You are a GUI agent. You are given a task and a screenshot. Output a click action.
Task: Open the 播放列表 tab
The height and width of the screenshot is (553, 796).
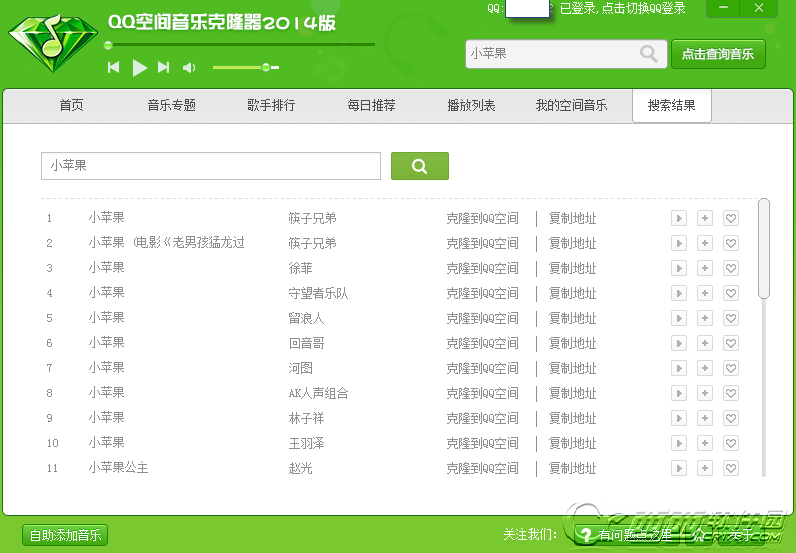[471, 105]
